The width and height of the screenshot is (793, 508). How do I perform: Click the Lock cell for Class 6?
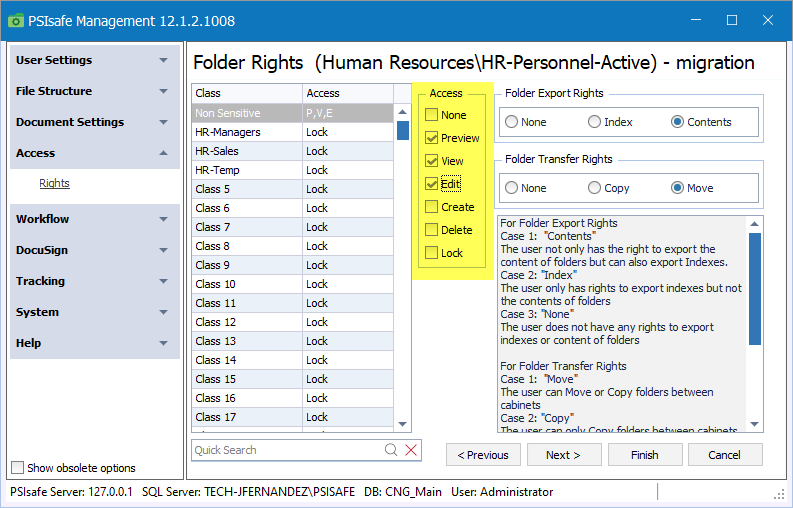pos(348,208)
